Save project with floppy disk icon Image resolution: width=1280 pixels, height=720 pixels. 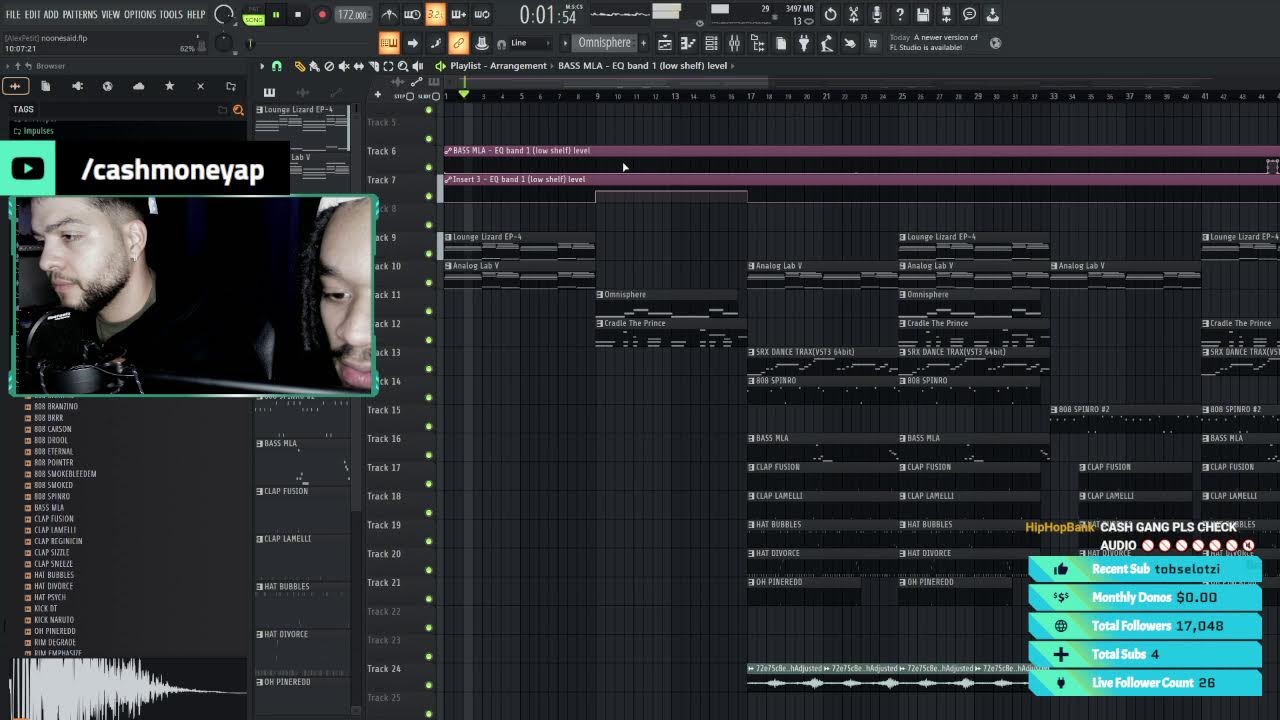tap(922, 15)
